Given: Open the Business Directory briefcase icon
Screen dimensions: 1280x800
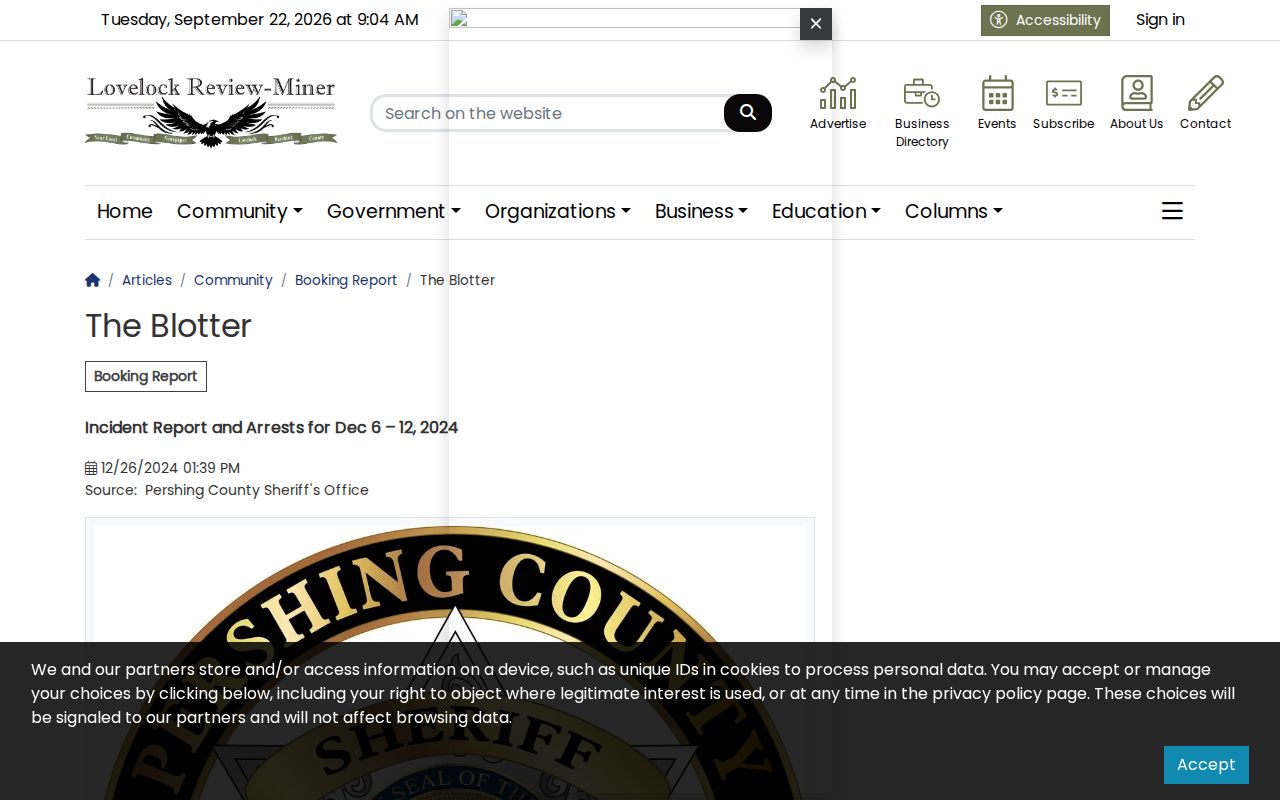Looking at the screenshot, I should (x=922, y=93).
